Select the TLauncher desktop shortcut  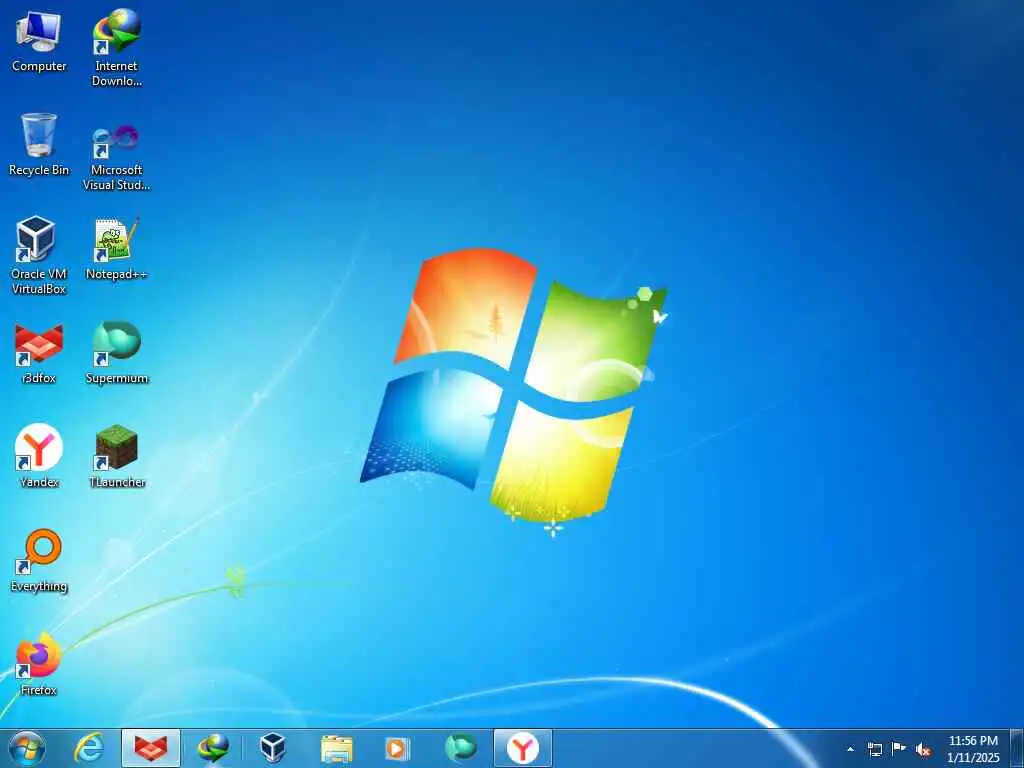point(116,456)
